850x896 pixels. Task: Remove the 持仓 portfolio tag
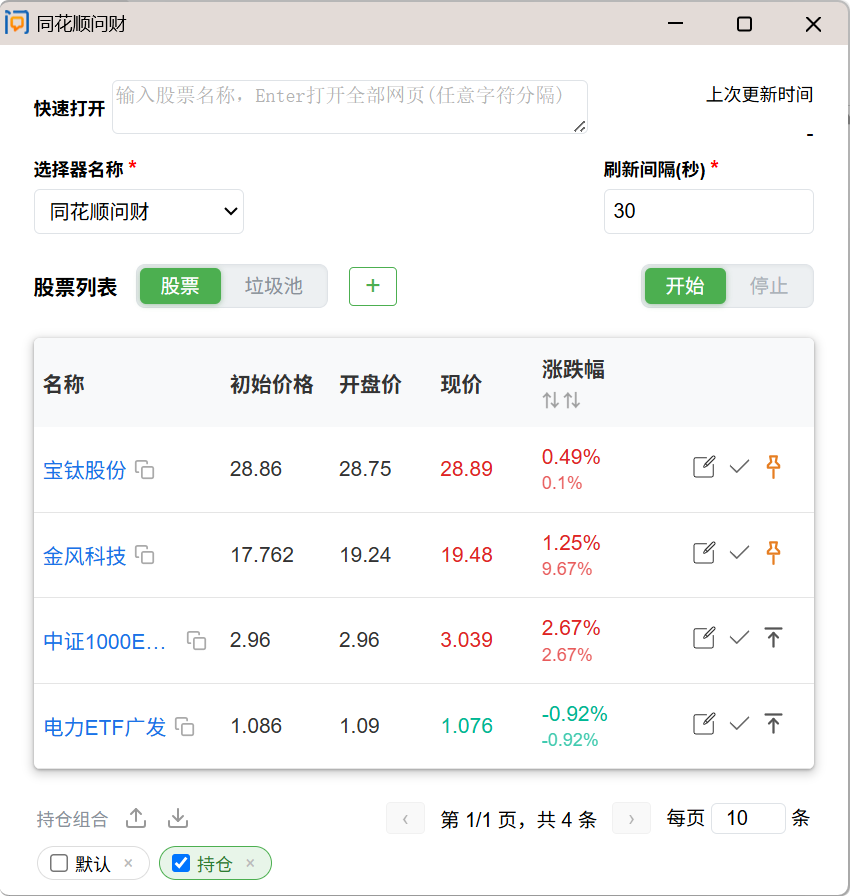pyautogui.click(x=250, y=863)
